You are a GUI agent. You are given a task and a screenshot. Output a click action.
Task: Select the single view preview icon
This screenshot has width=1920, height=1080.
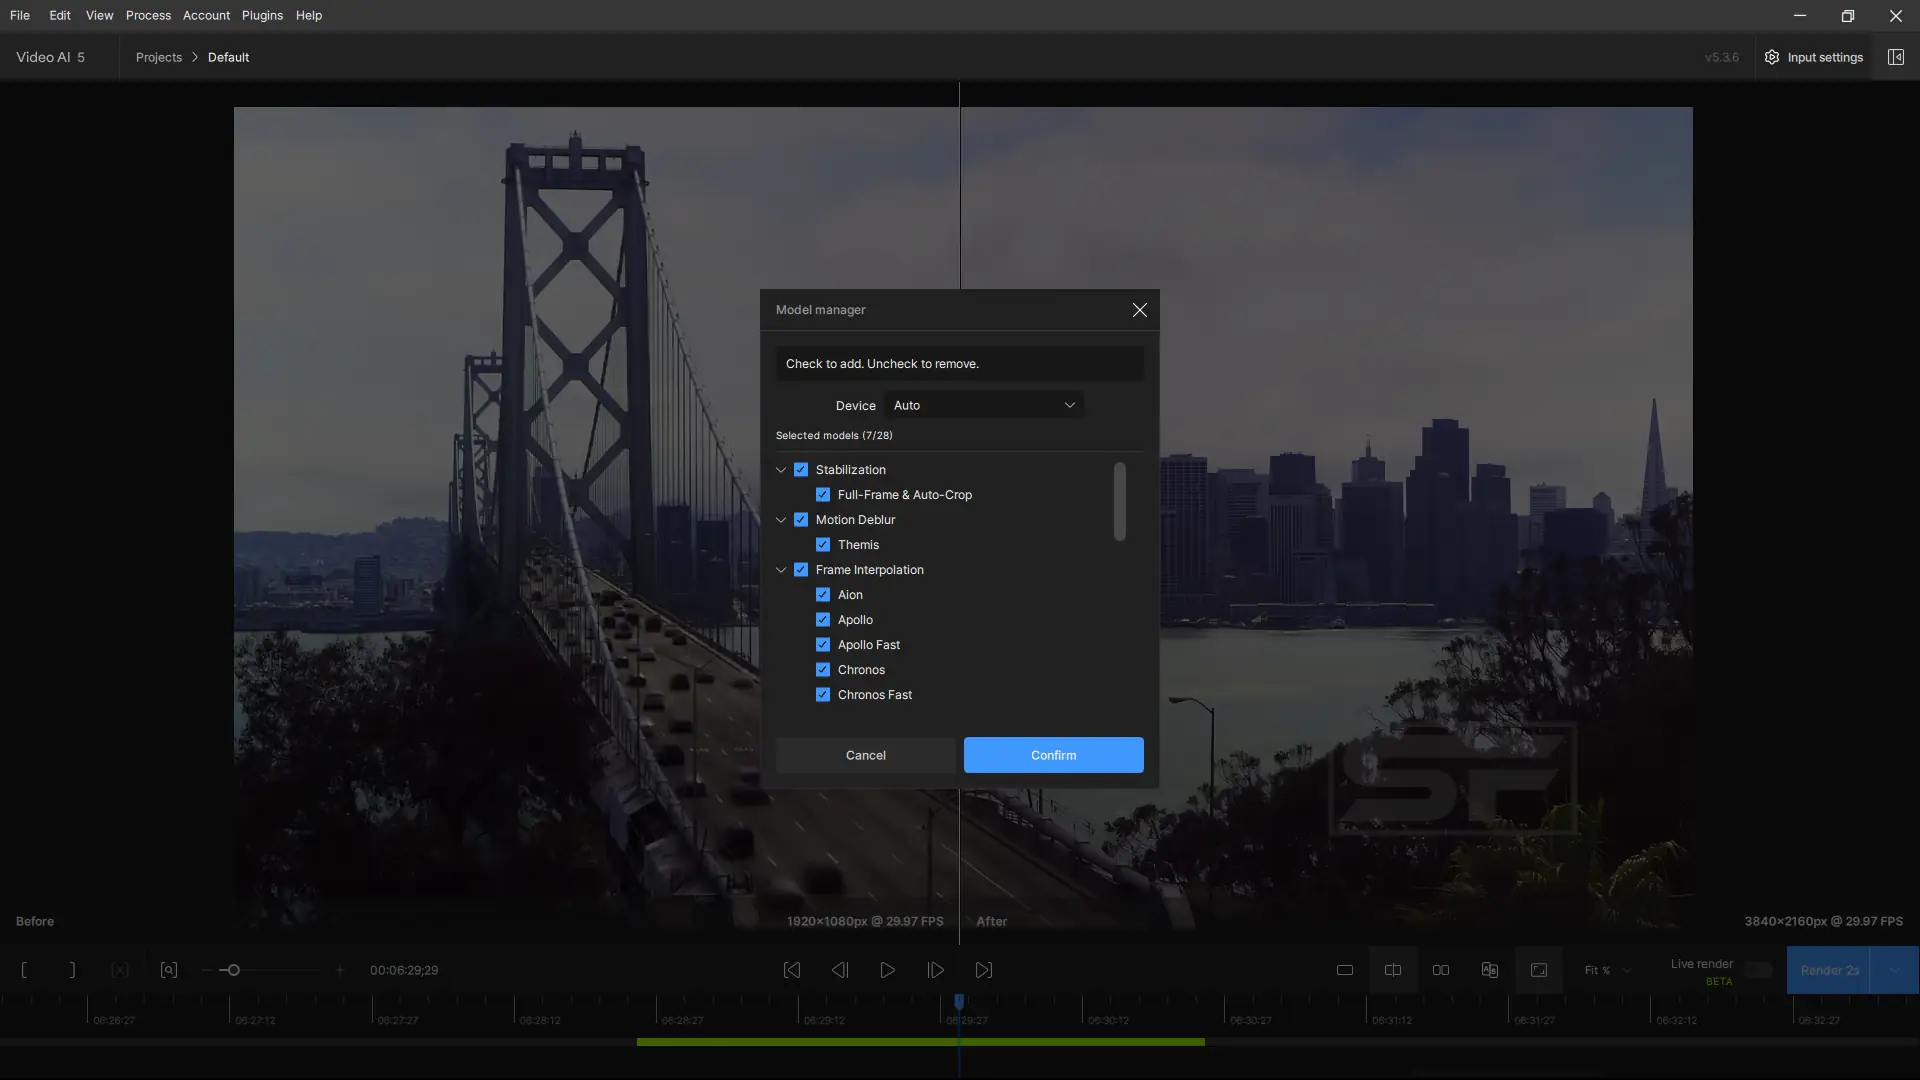[x=1345, y=970]
